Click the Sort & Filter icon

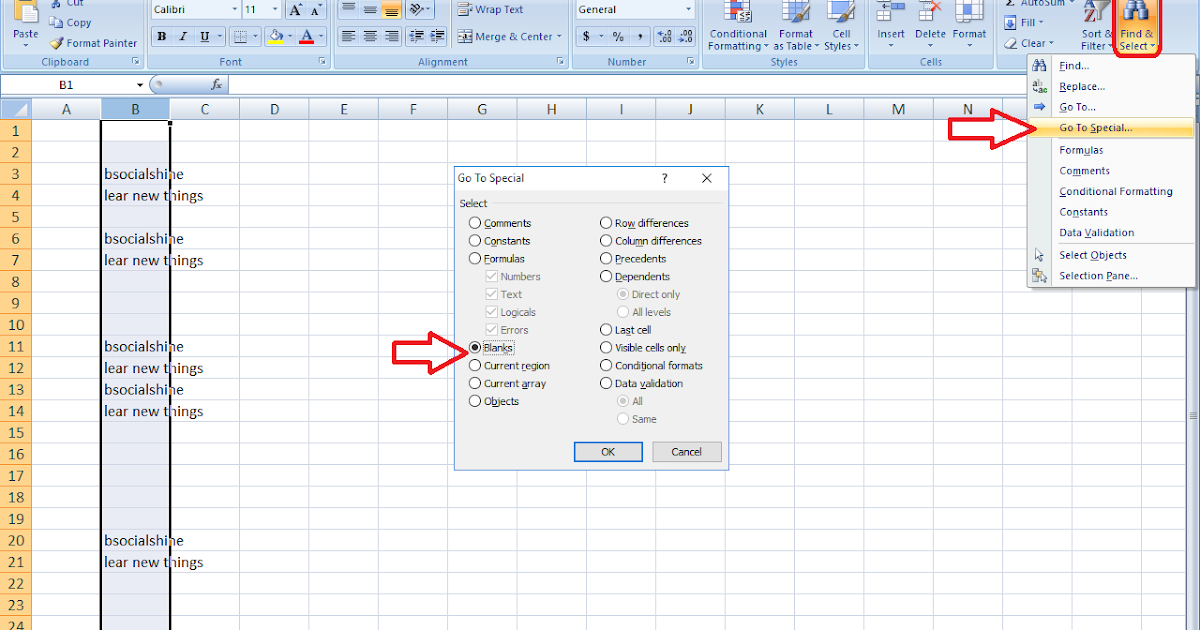tap(1096, 27)
